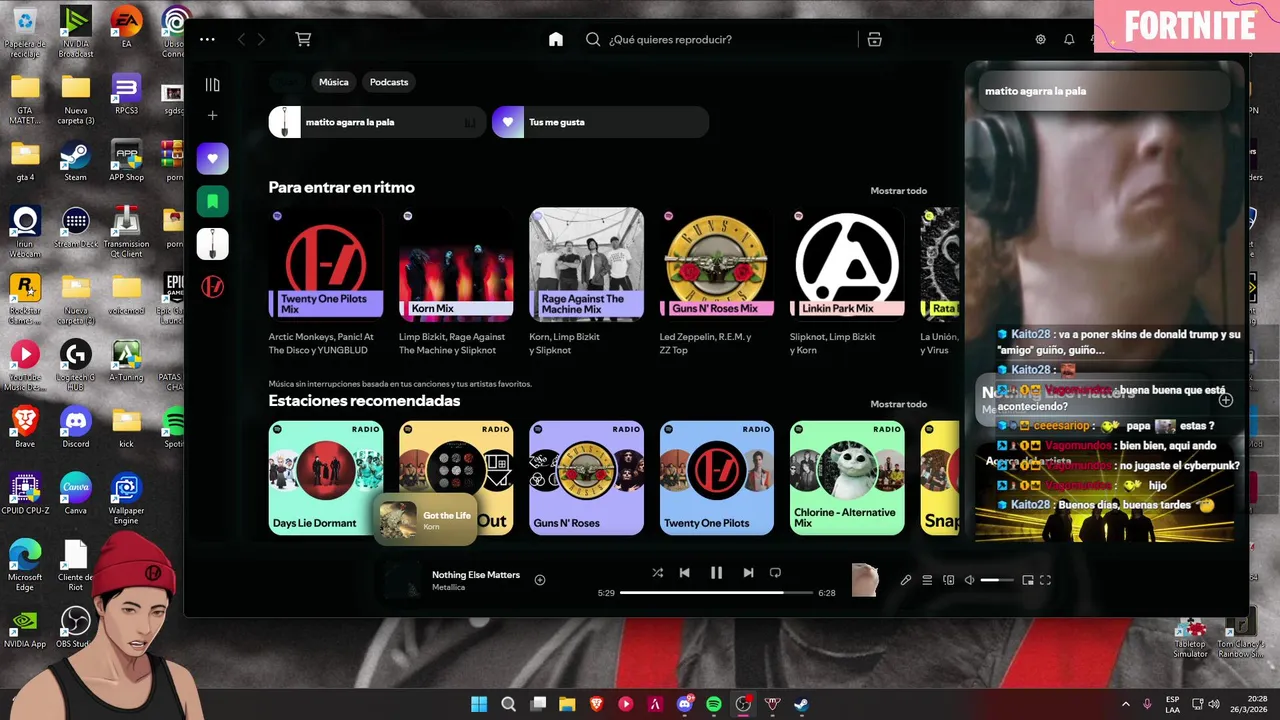Mute the volume speaker icon
1280x720 pixels.
click(969, 580)
